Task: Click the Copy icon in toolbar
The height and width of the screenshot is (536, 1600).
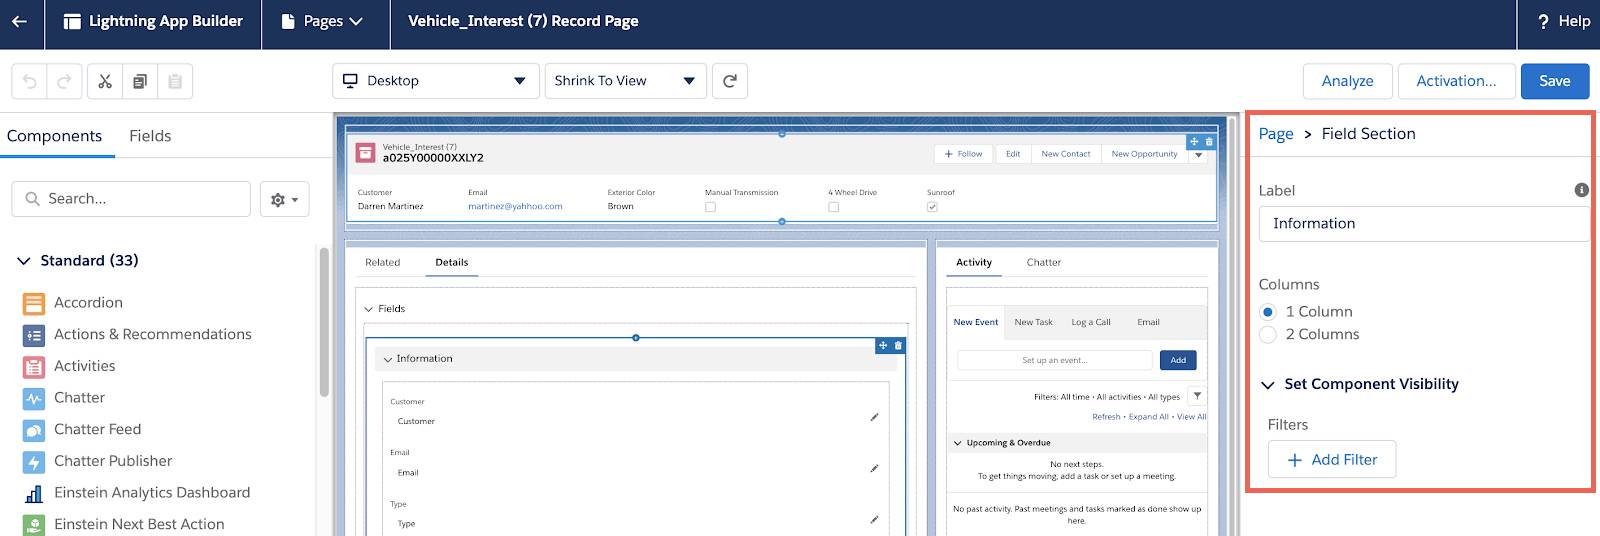Action: click(x=140, y=81)
